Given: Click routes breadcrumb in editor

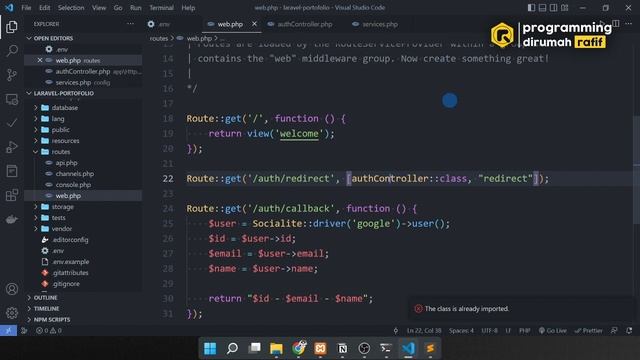Looking at the screenshot, I should 159,38.
